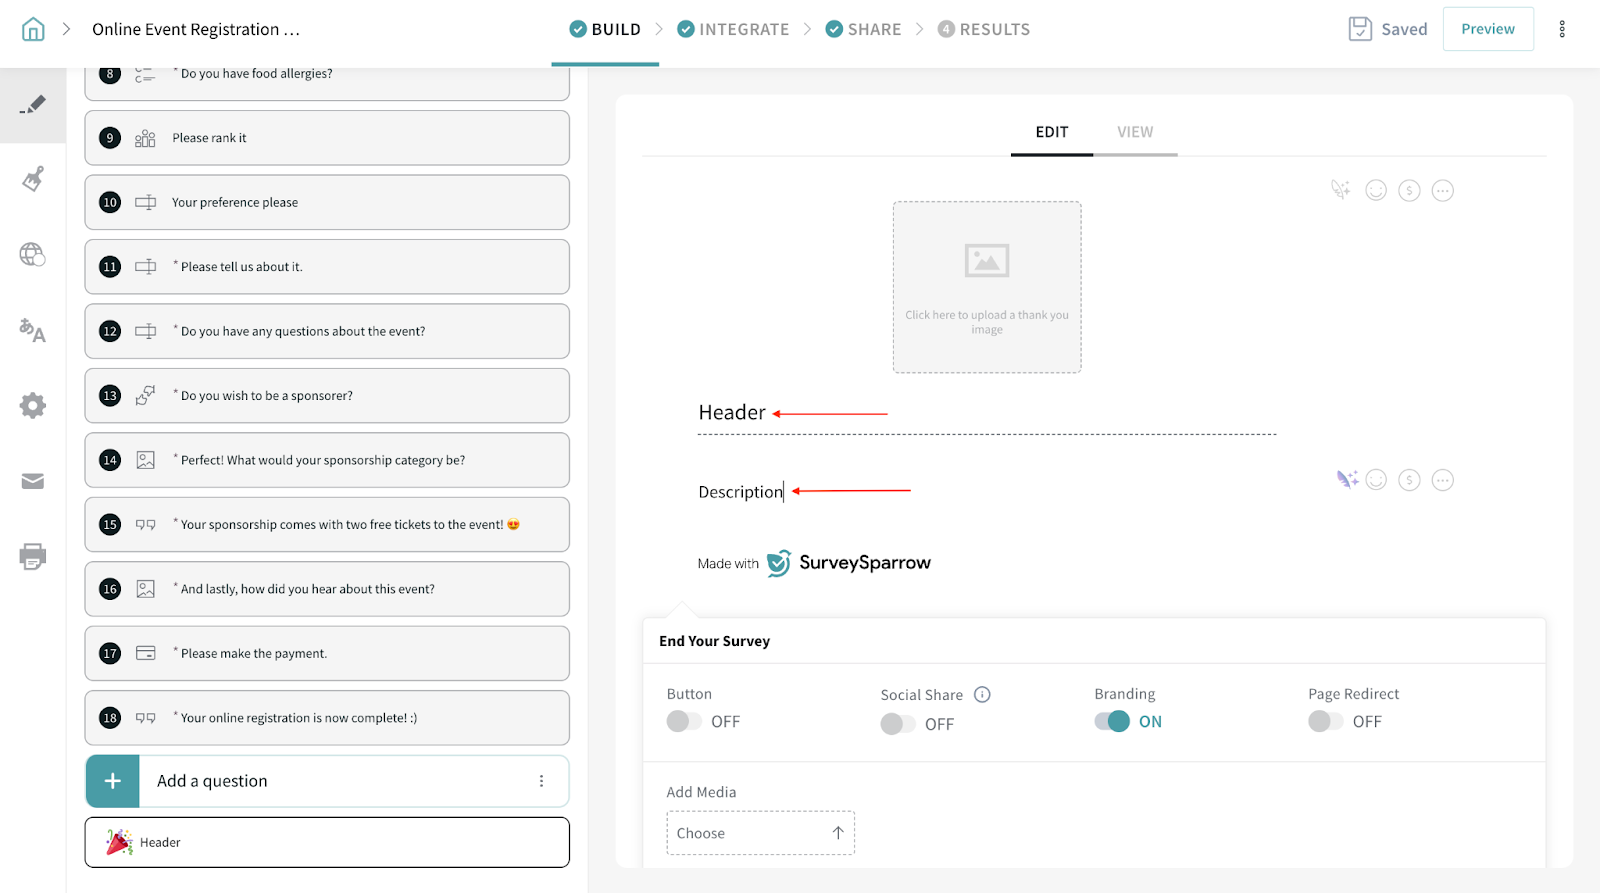Open the settings gear in sidebar
The height and width of the screenshot is (893, 1600).
[x=33, y=405]
